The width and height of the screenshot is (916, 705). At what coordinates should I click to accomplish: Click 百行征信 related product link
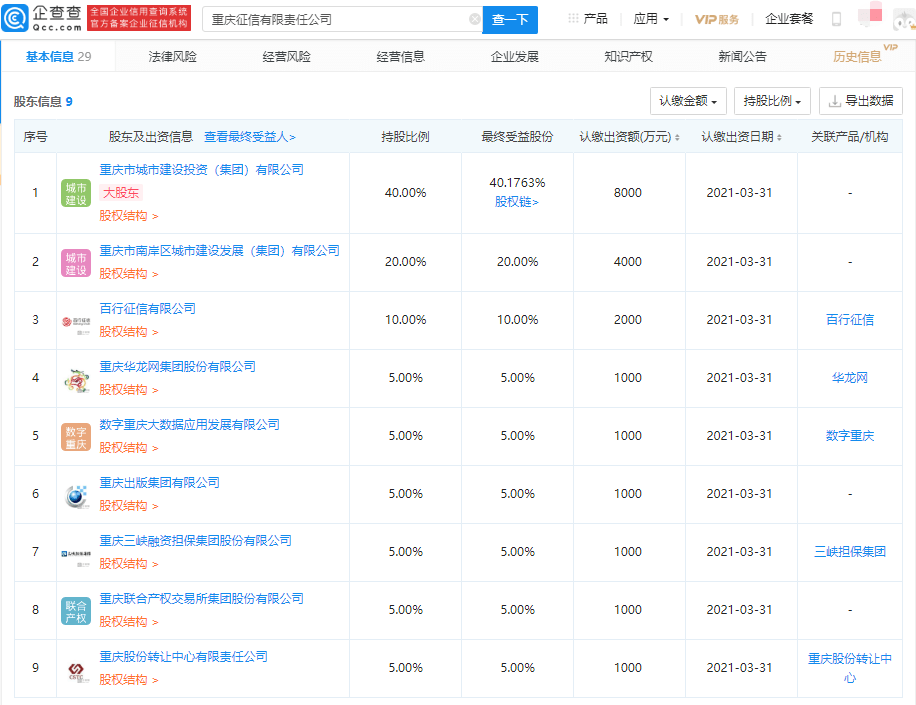point(850,319)
